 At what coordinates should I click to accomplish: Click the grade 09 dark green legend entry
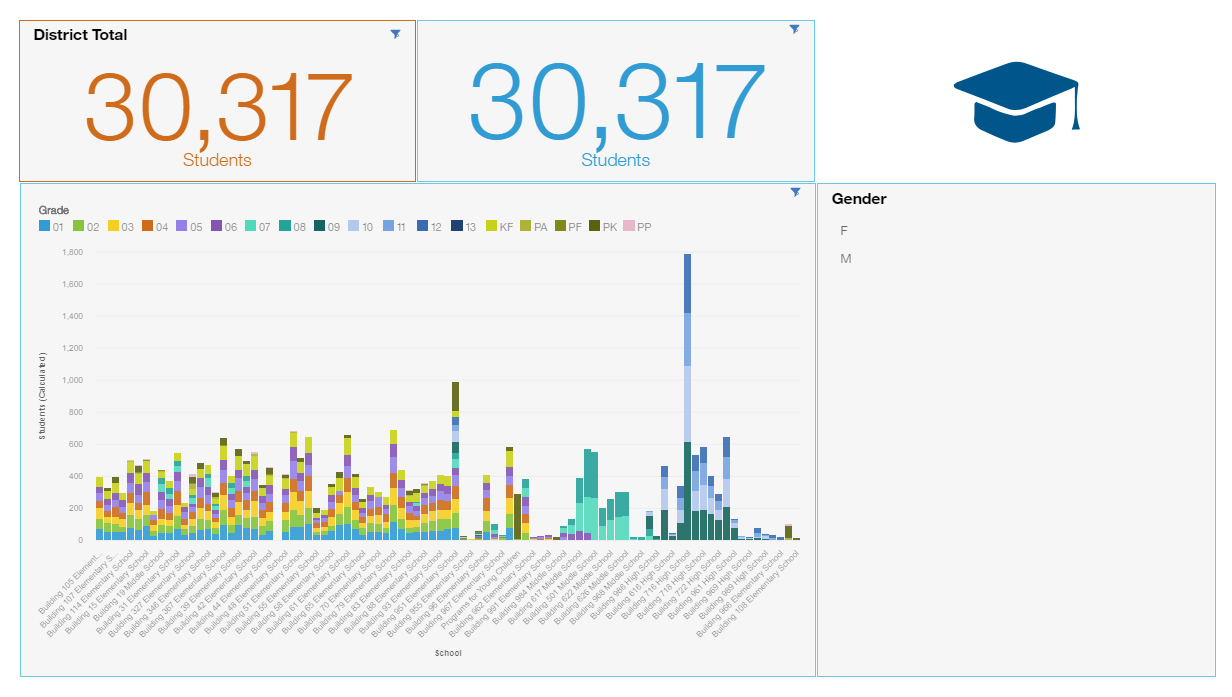[x=318, y=227]
